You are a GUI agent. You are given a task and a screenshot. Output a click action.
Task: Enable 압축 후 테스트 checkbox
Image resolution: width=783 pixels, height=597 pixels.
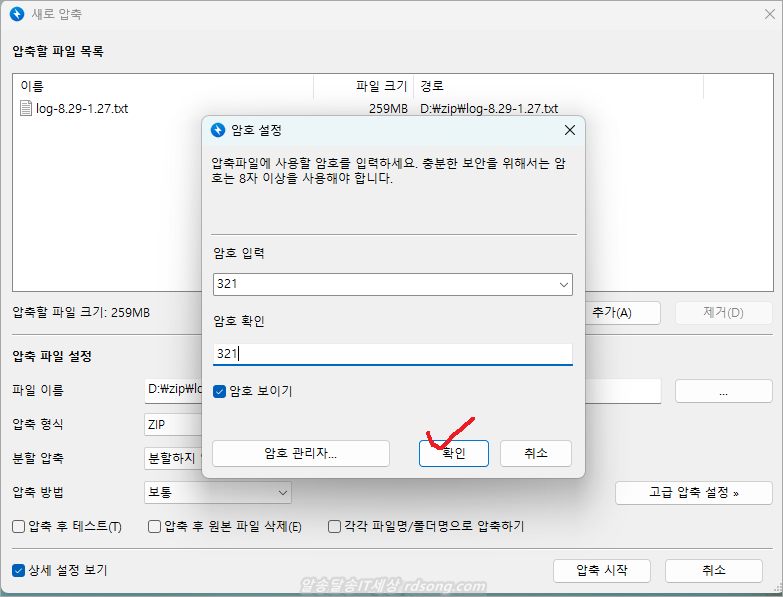18,526
